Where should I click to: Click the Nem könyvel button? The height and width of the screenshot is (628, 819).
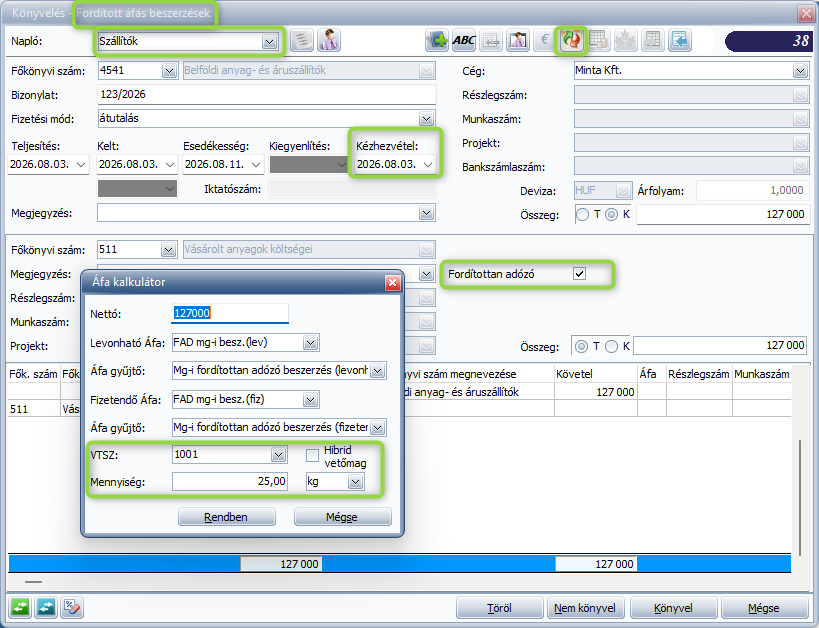pyautogui.click(x=585, y=608)
